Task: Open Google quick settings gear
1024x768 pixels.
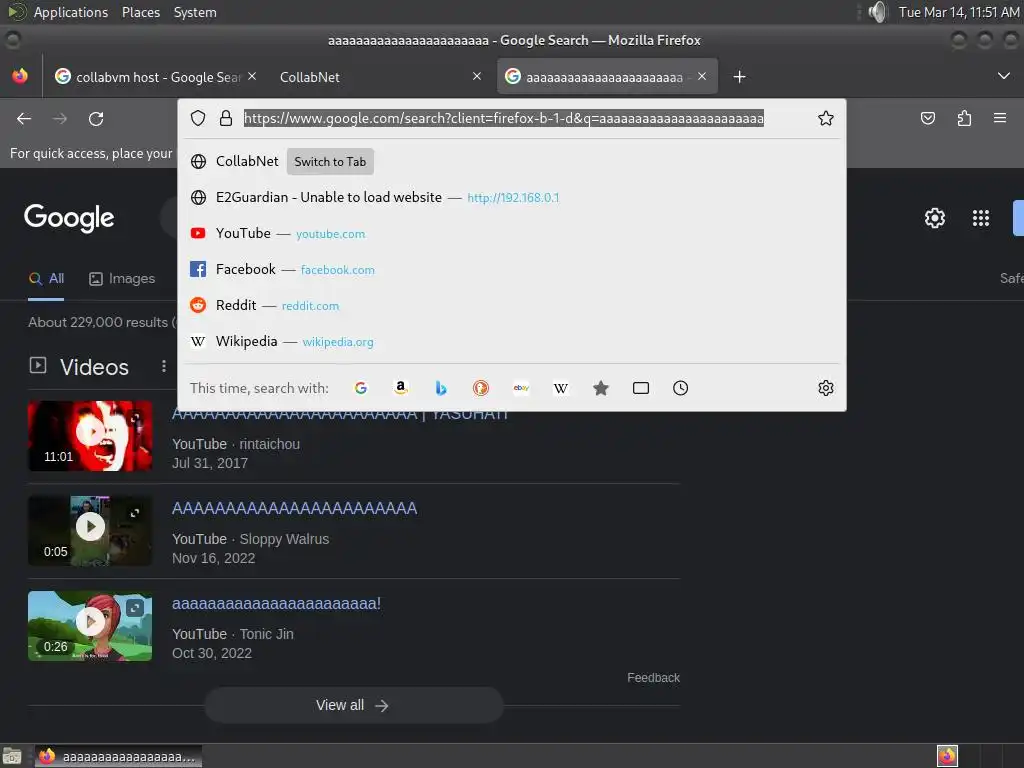Action: (935, 217)
